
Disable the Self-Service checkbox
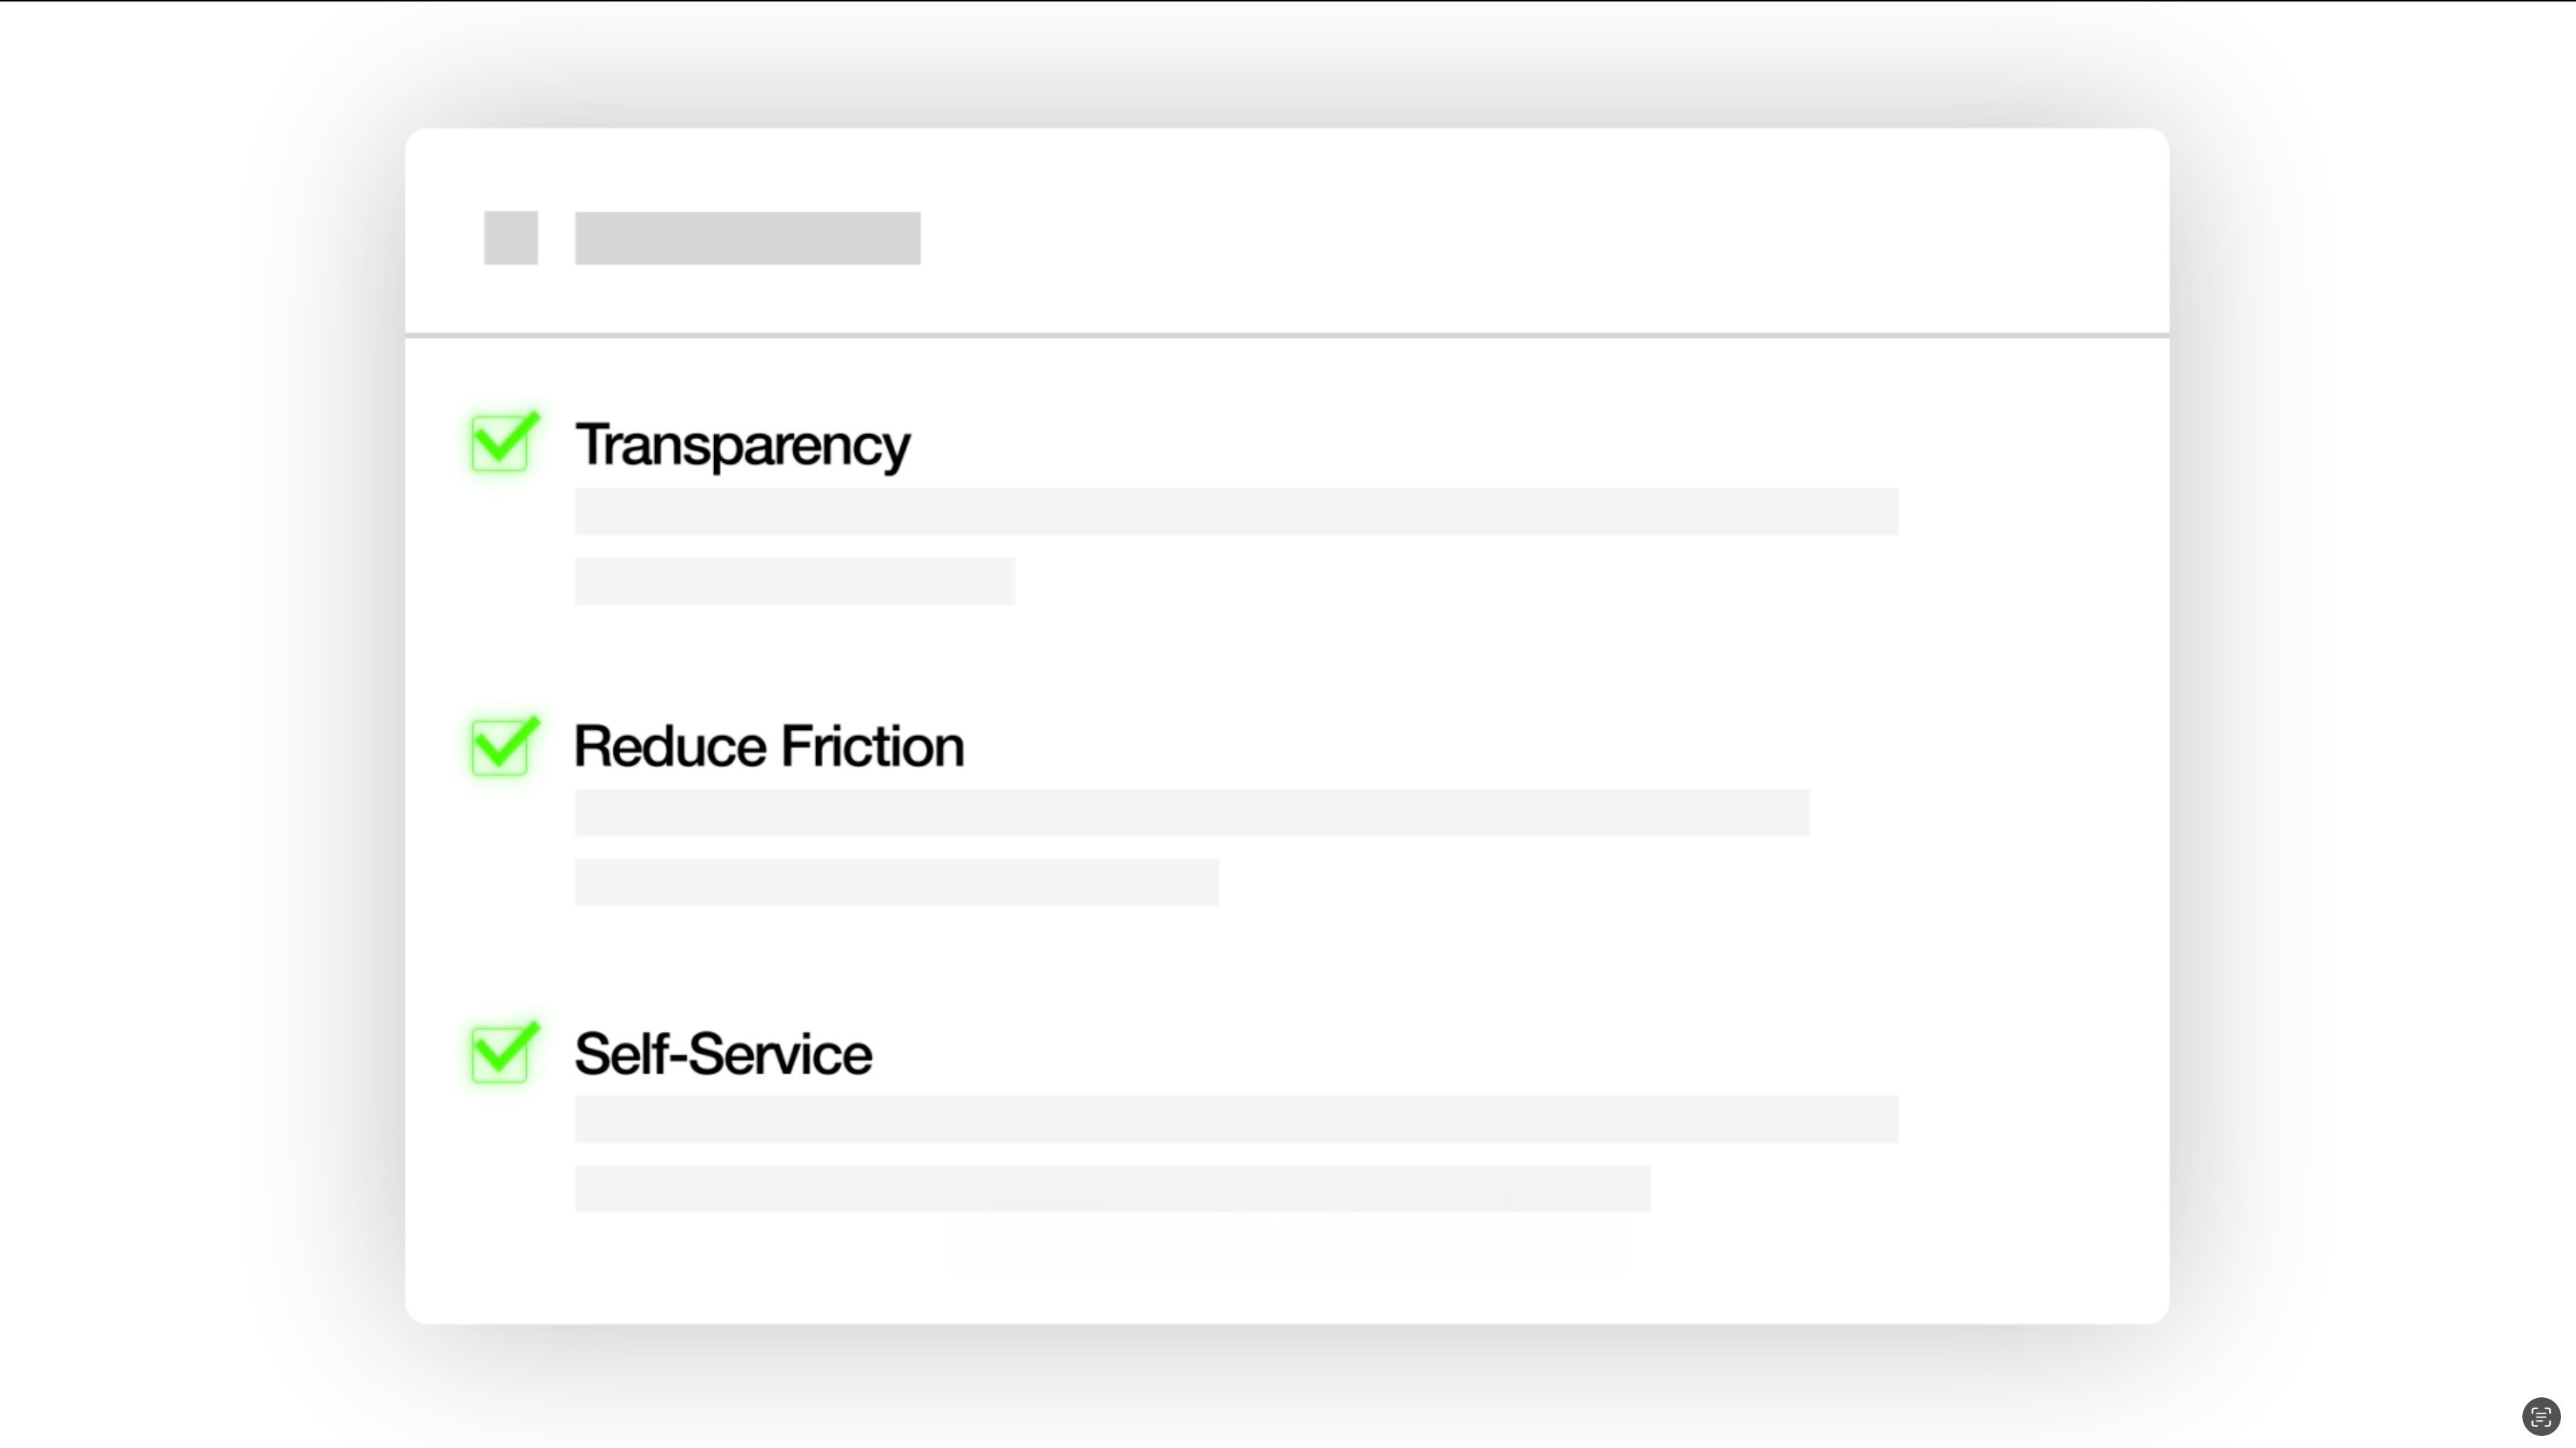tap(500, 1053)
